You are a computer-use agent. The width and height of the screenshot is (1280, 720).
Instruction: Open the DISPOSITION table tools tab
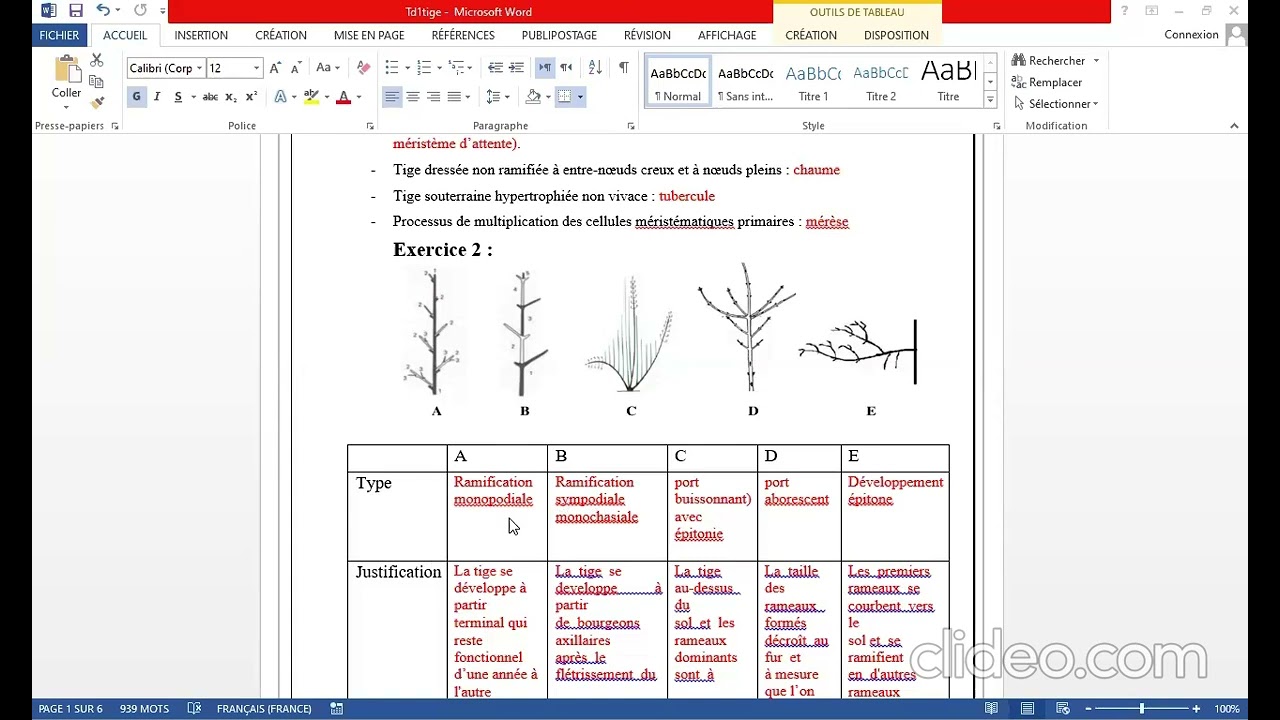click(896, 35)
